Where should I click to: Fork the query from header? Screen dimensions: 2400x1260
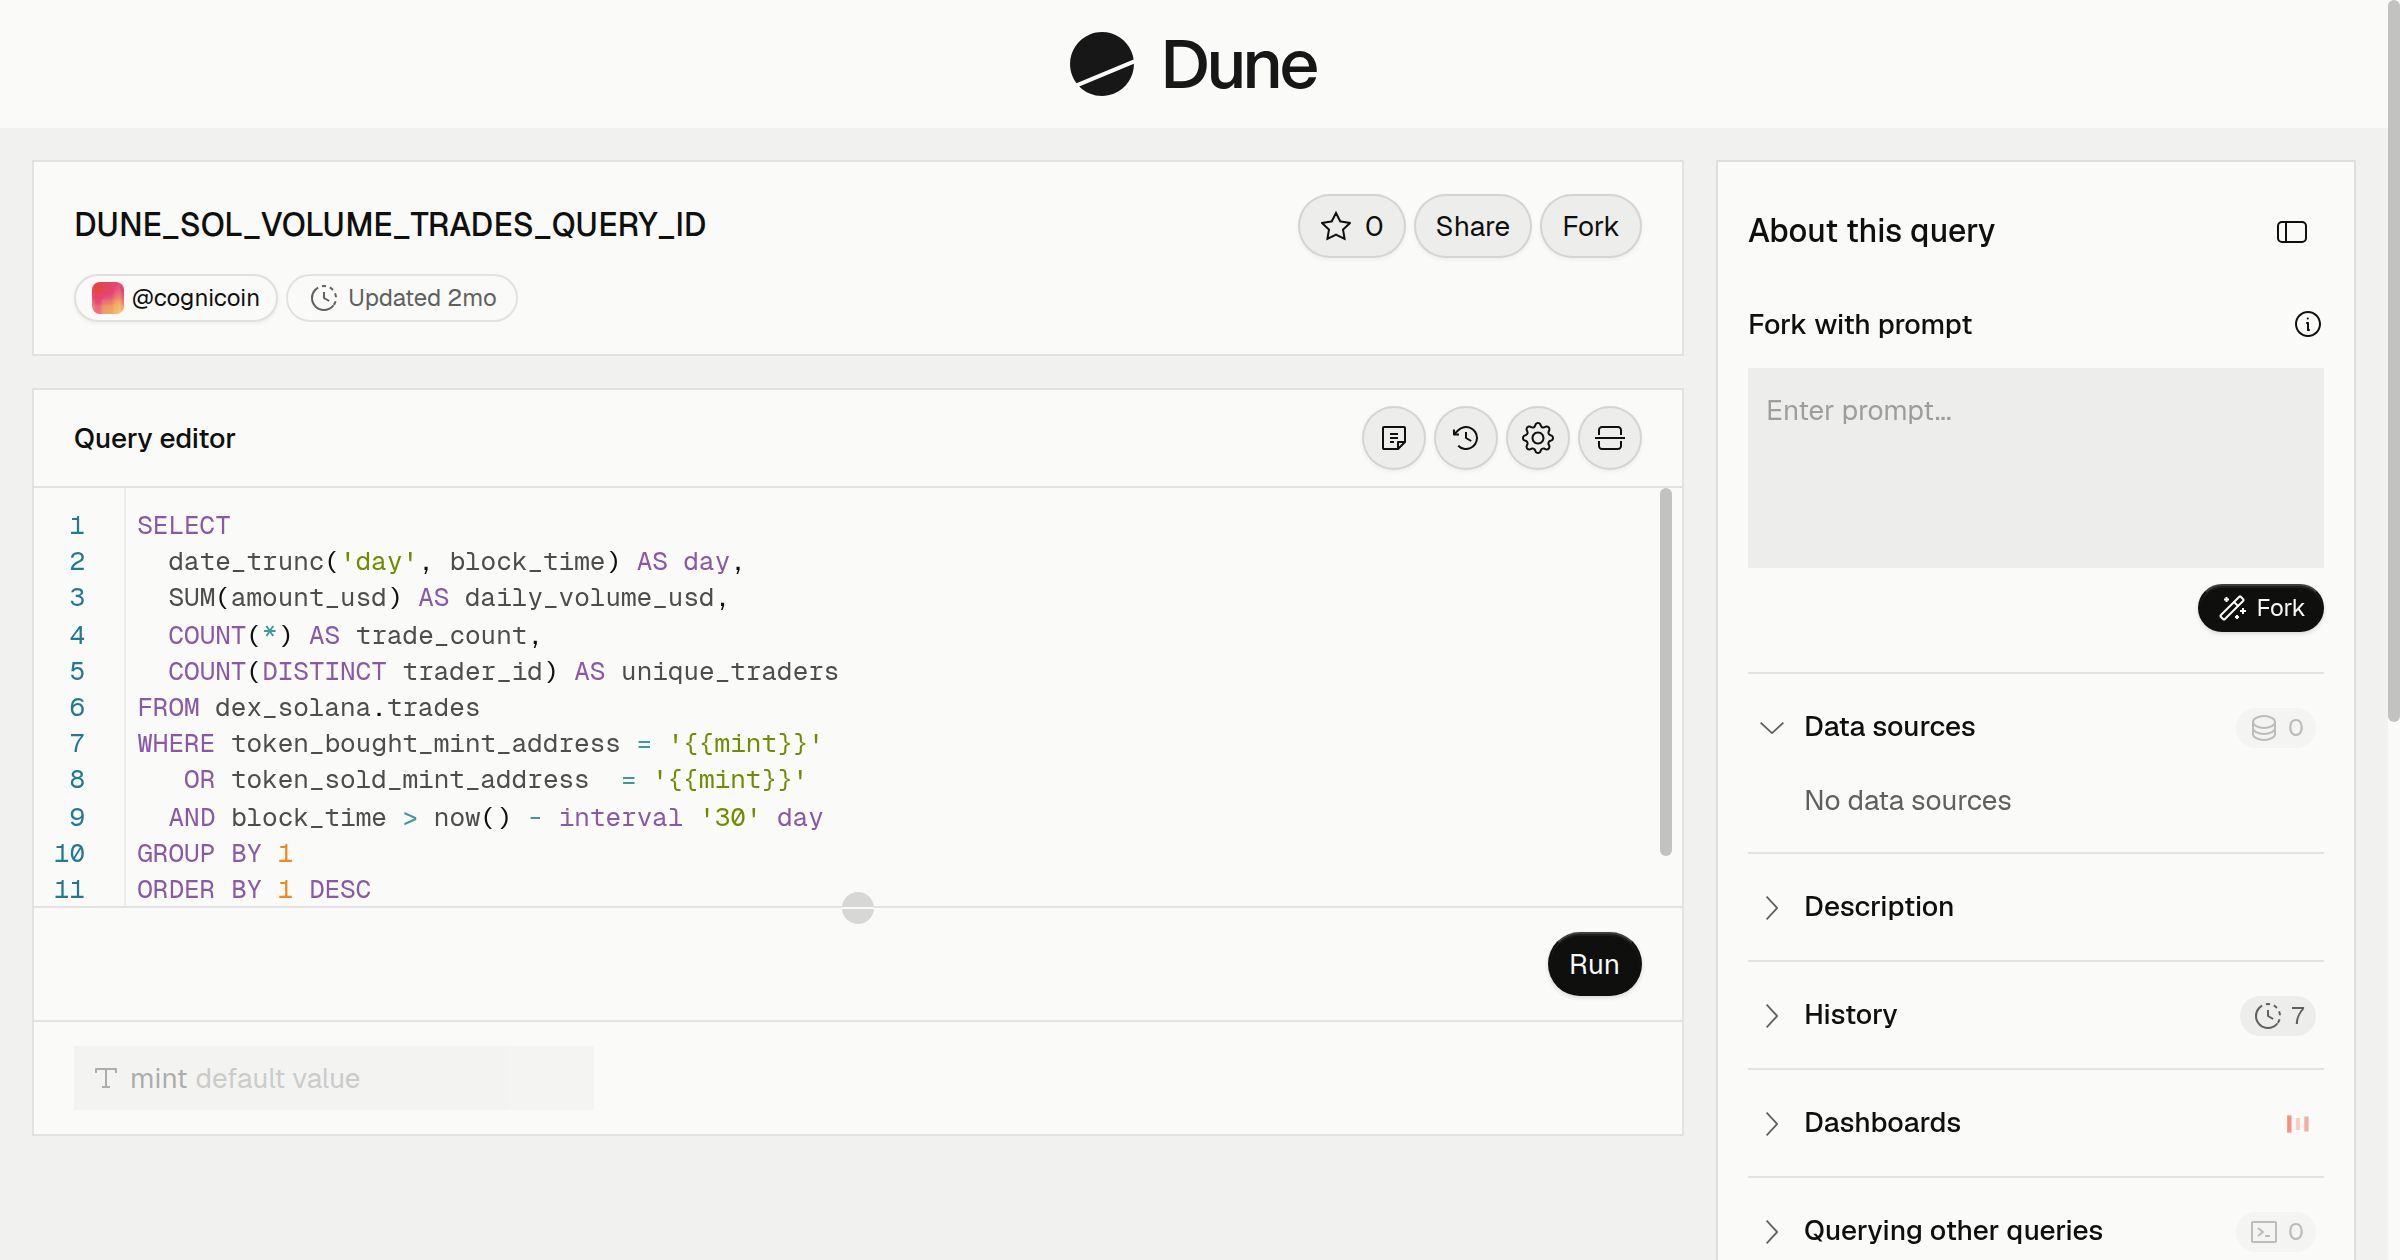point(1590,226)
